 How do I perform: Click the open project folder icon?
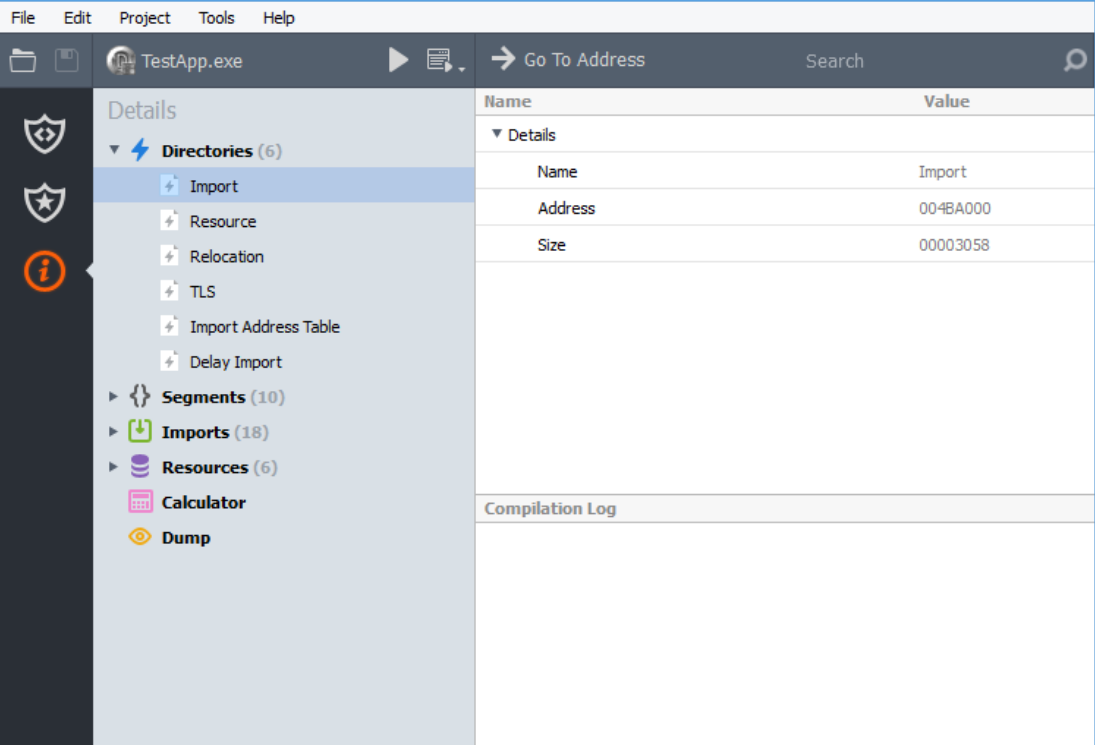(22, 61)
